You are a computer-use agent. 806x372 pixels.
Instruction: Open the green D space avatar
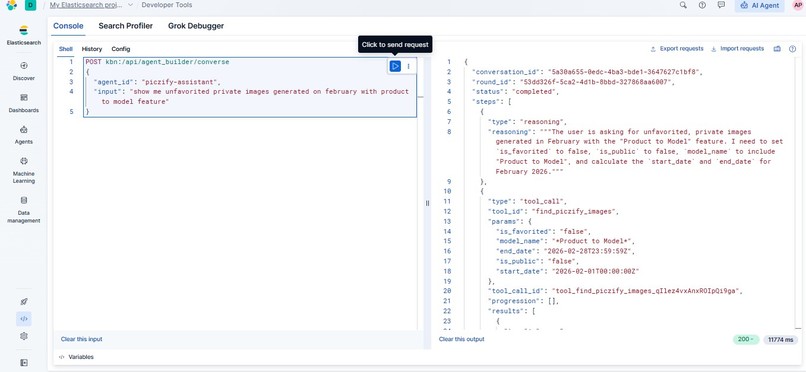pos(30,5)
